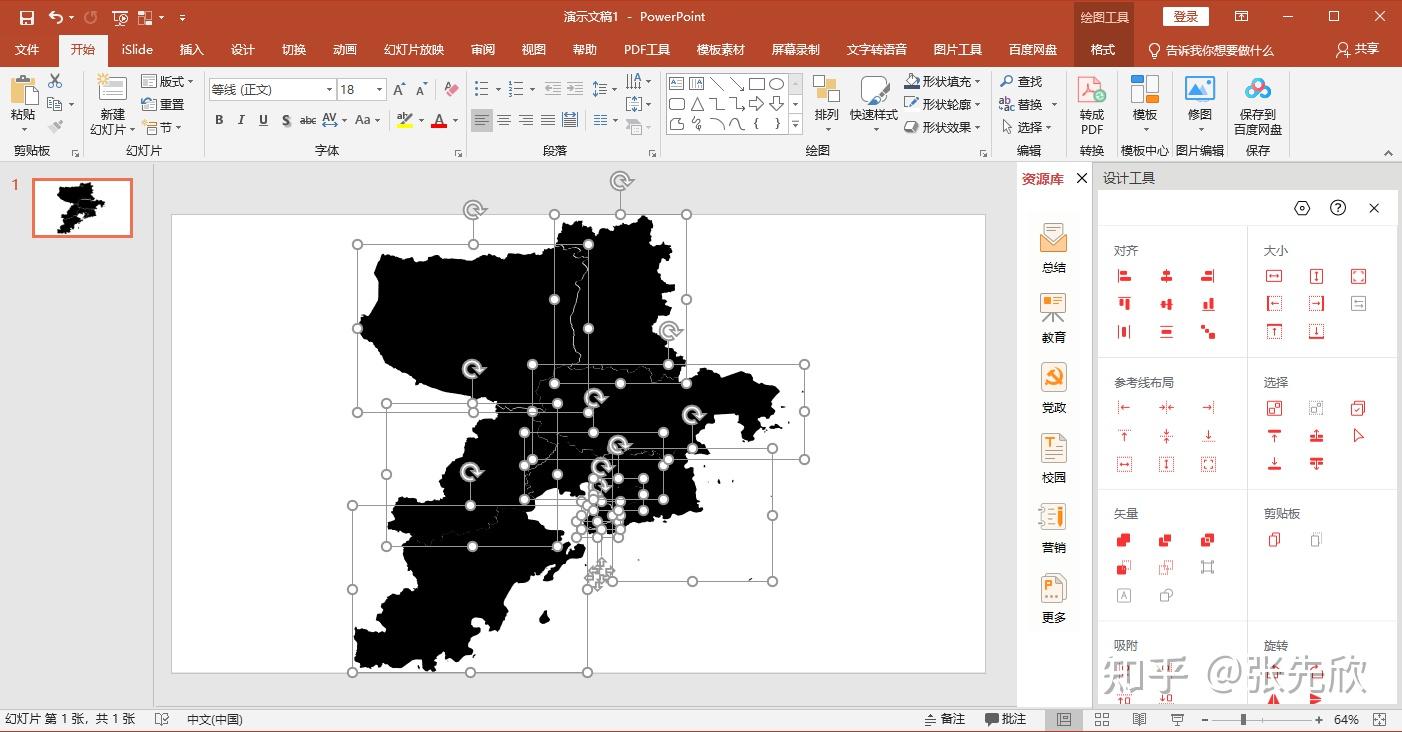The height and width of the screenshot is (732, 1402).
Task: Click the 备注 notes button in status bar
Action: pos(944,719)
